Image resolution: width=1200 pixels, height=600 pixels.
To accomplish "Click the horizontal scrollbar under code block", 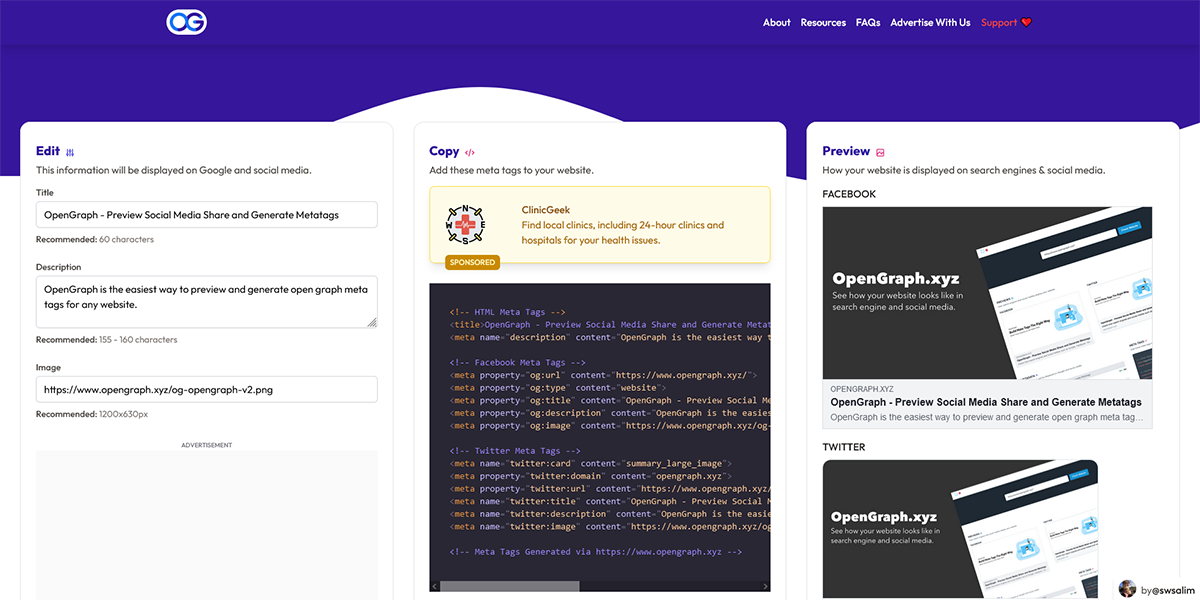I will 510,586.
